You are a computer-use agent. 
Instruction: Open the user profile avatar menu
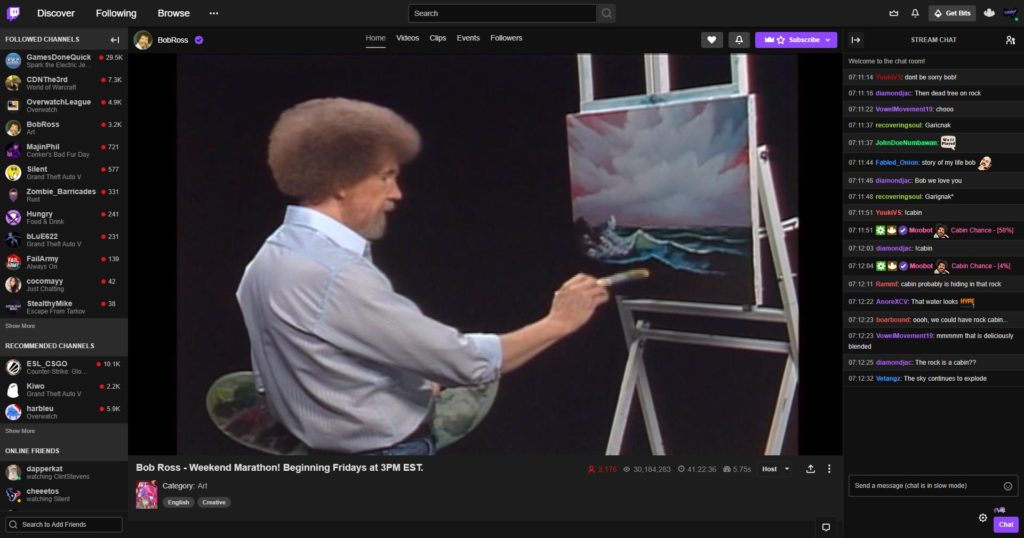1011,13
